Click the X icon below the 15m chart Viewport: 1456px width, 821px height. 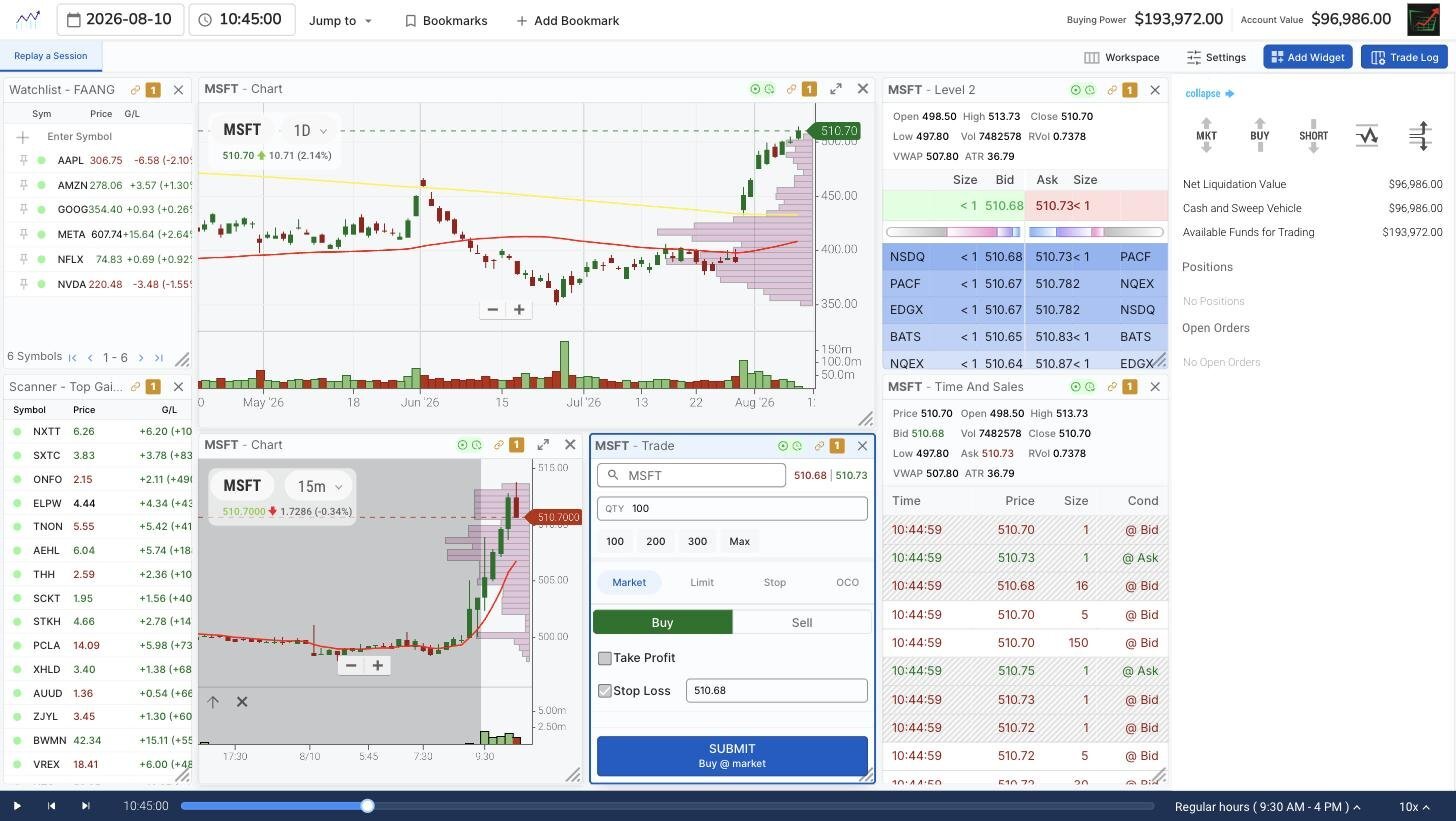[x=242, y=702]
